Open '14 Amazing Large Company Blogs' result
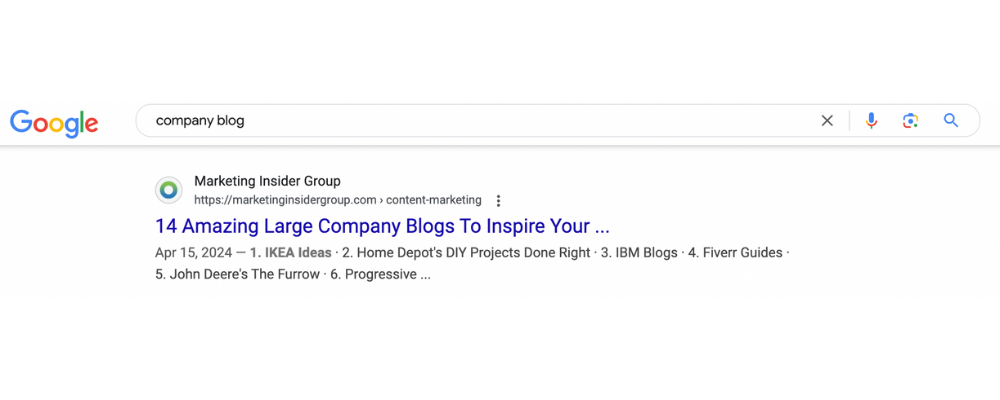This screenshot has width=1000, height=400. point(382,226)
